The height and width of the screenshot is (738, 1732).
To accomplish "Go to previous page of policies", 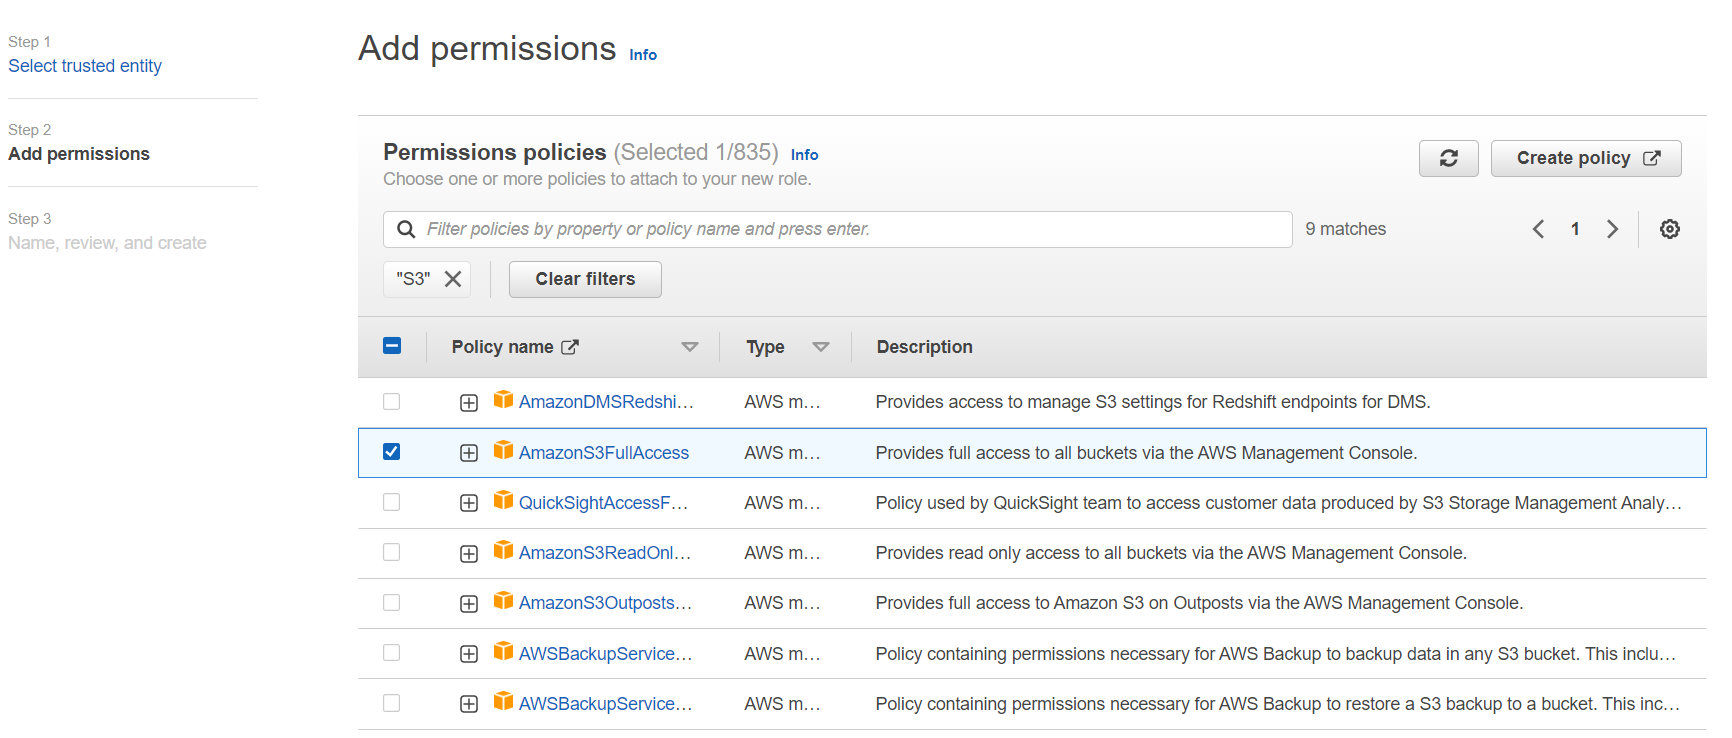I will click(x=1538, y=229).
